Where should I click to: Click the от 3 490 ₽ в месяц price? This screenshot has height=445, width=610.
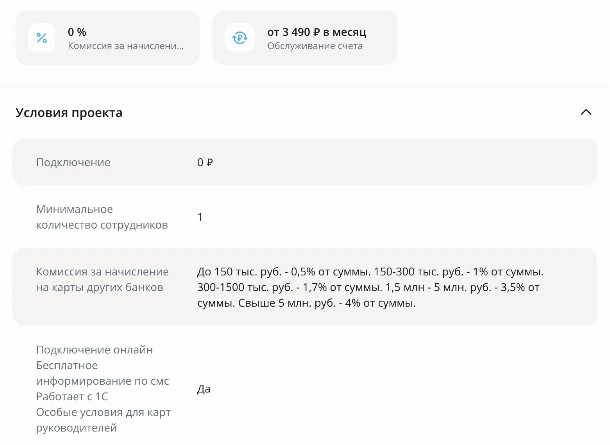[x=317, y=32]
